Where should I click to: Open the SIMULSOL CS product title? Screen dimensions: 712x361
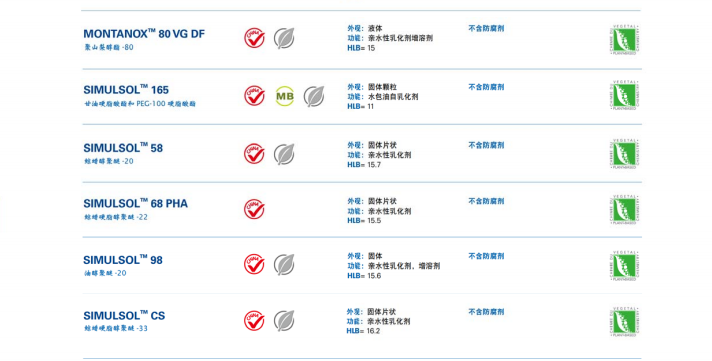point(124,315)
